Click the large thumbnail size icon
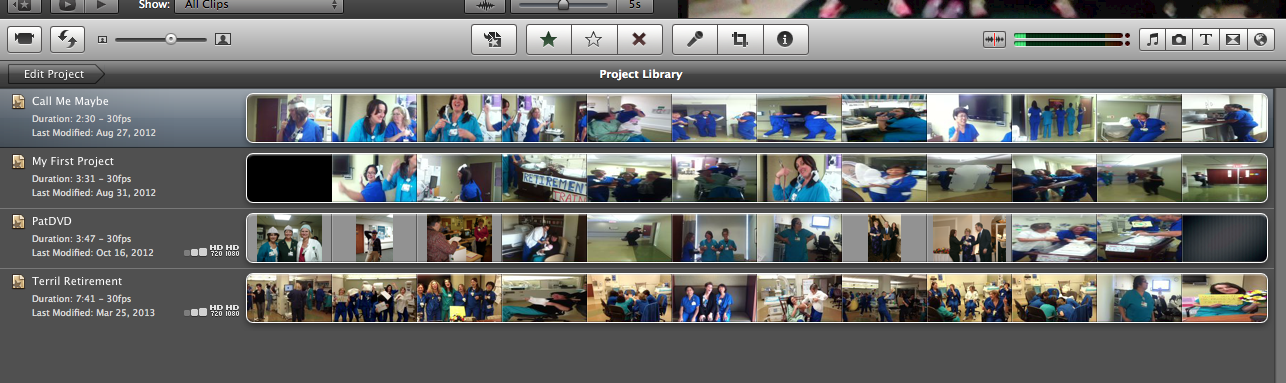The height and width of the screenshot is (383, 1286). tap(223, 40)
